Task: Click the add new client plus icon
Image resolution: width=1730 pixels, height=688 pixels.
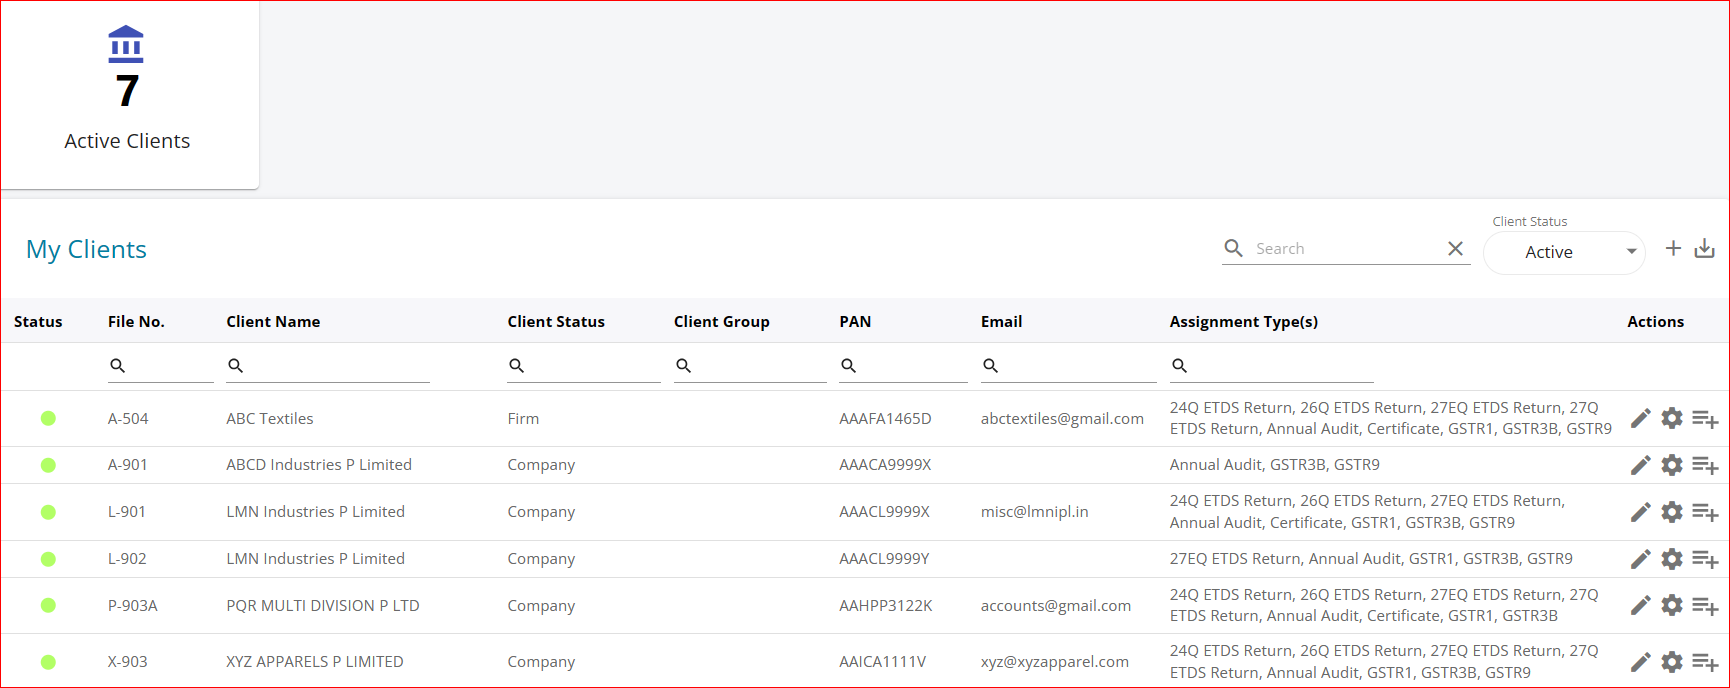Action: [x=1673, y=248]
